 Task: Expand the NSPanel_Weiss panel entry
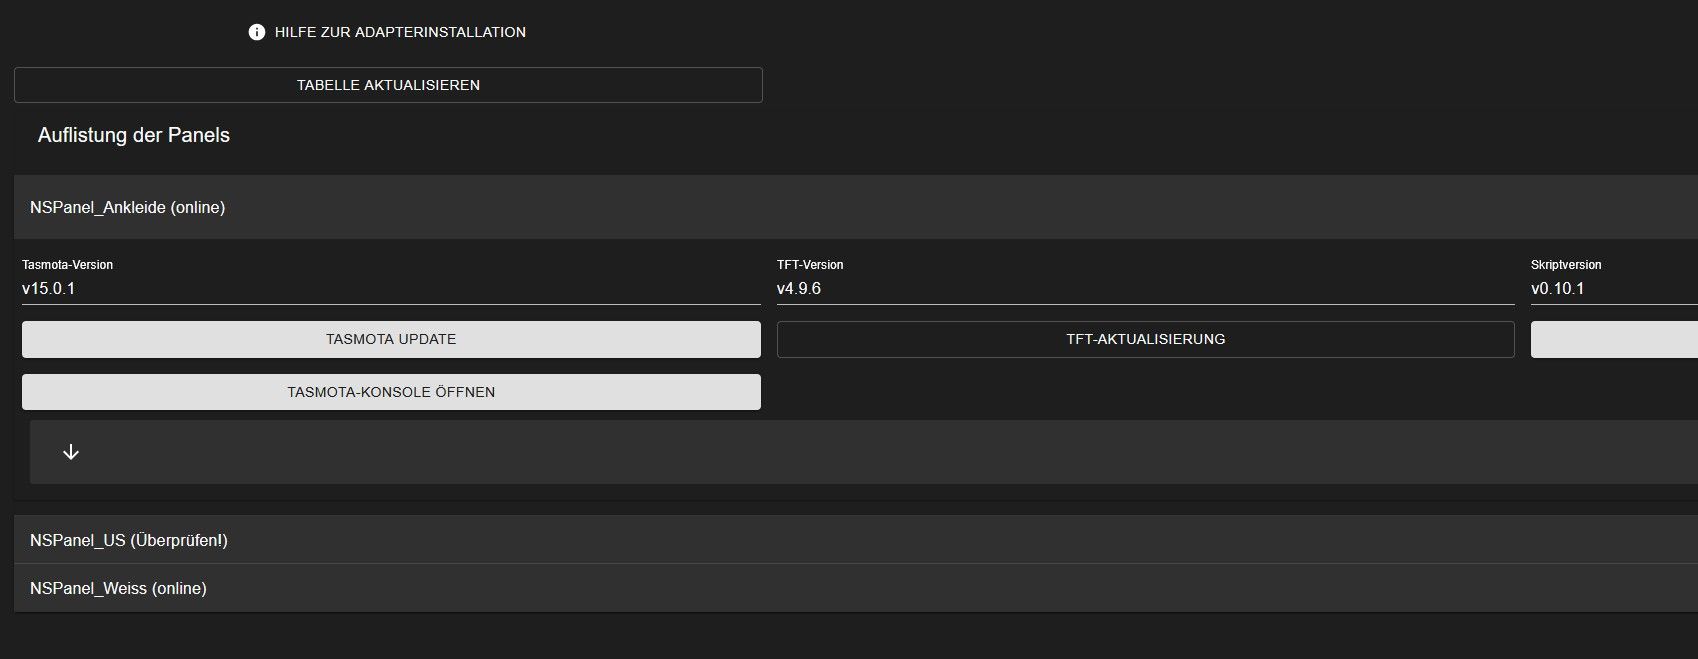pyautogui.click(x=118, y=588)
